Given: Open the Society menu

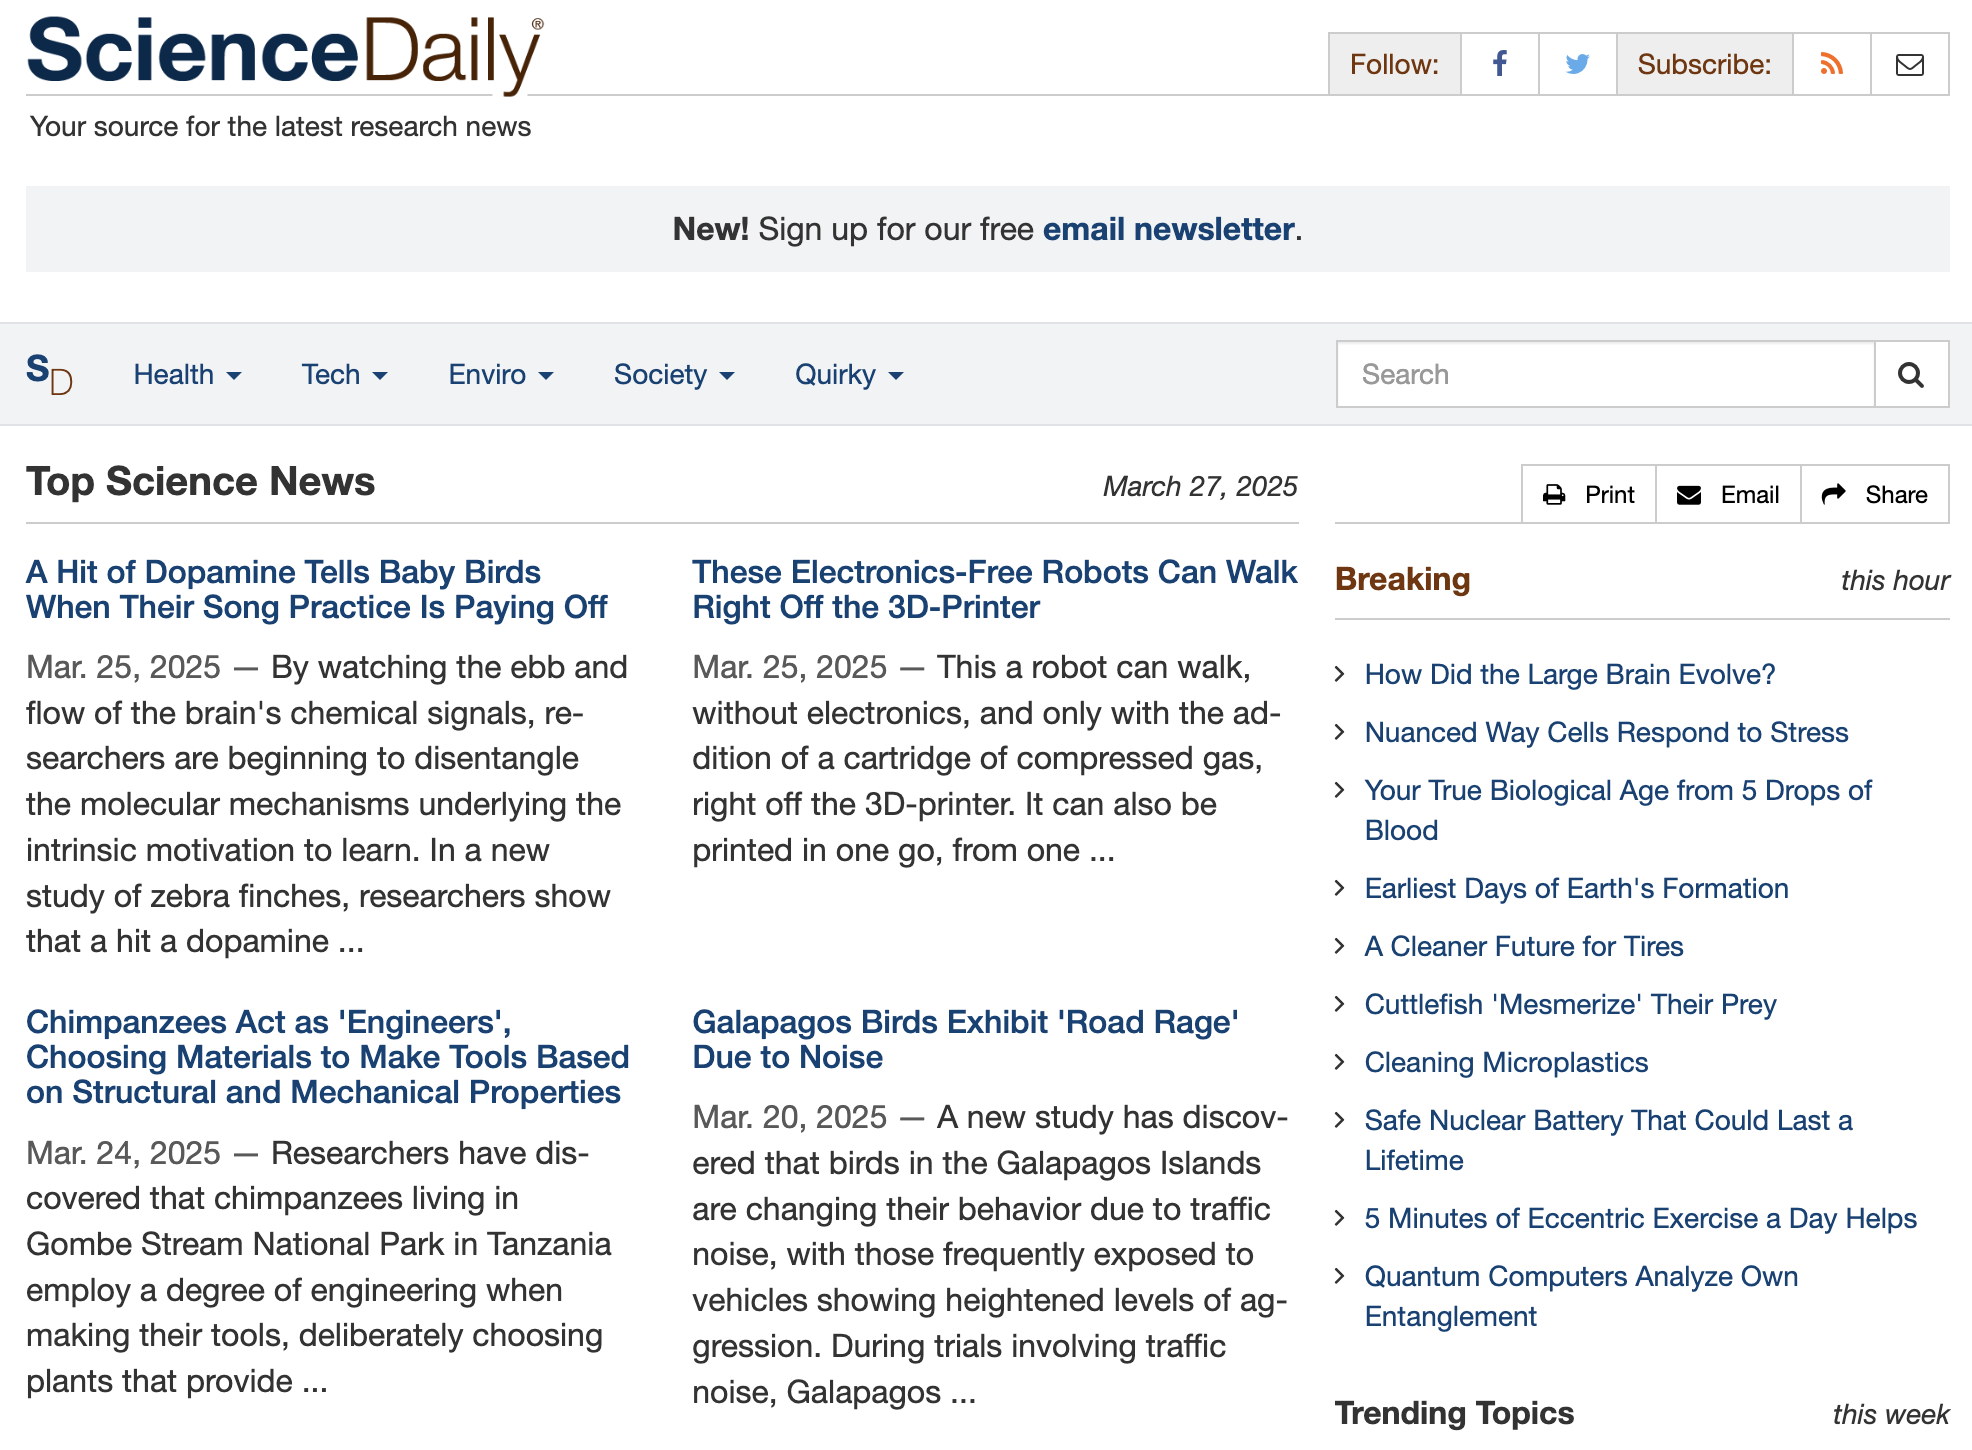Looking at the screenshot, I should coord(673,374).
